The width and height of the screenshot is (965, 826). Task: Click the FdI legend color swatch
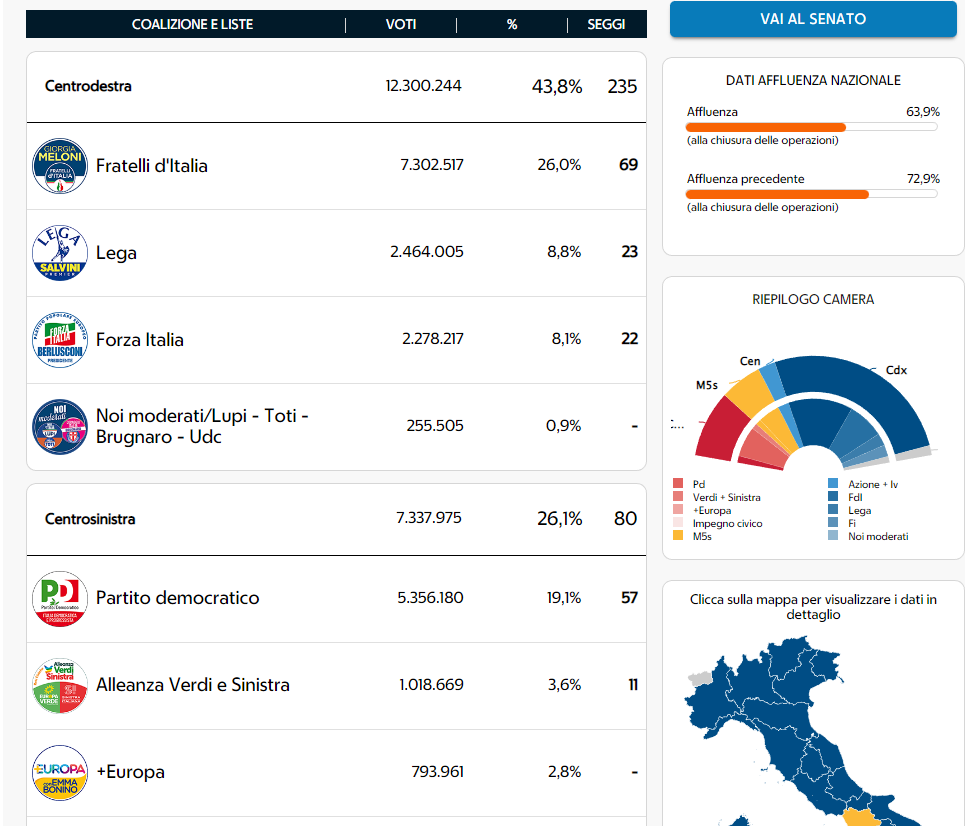[x=833, y=497]
